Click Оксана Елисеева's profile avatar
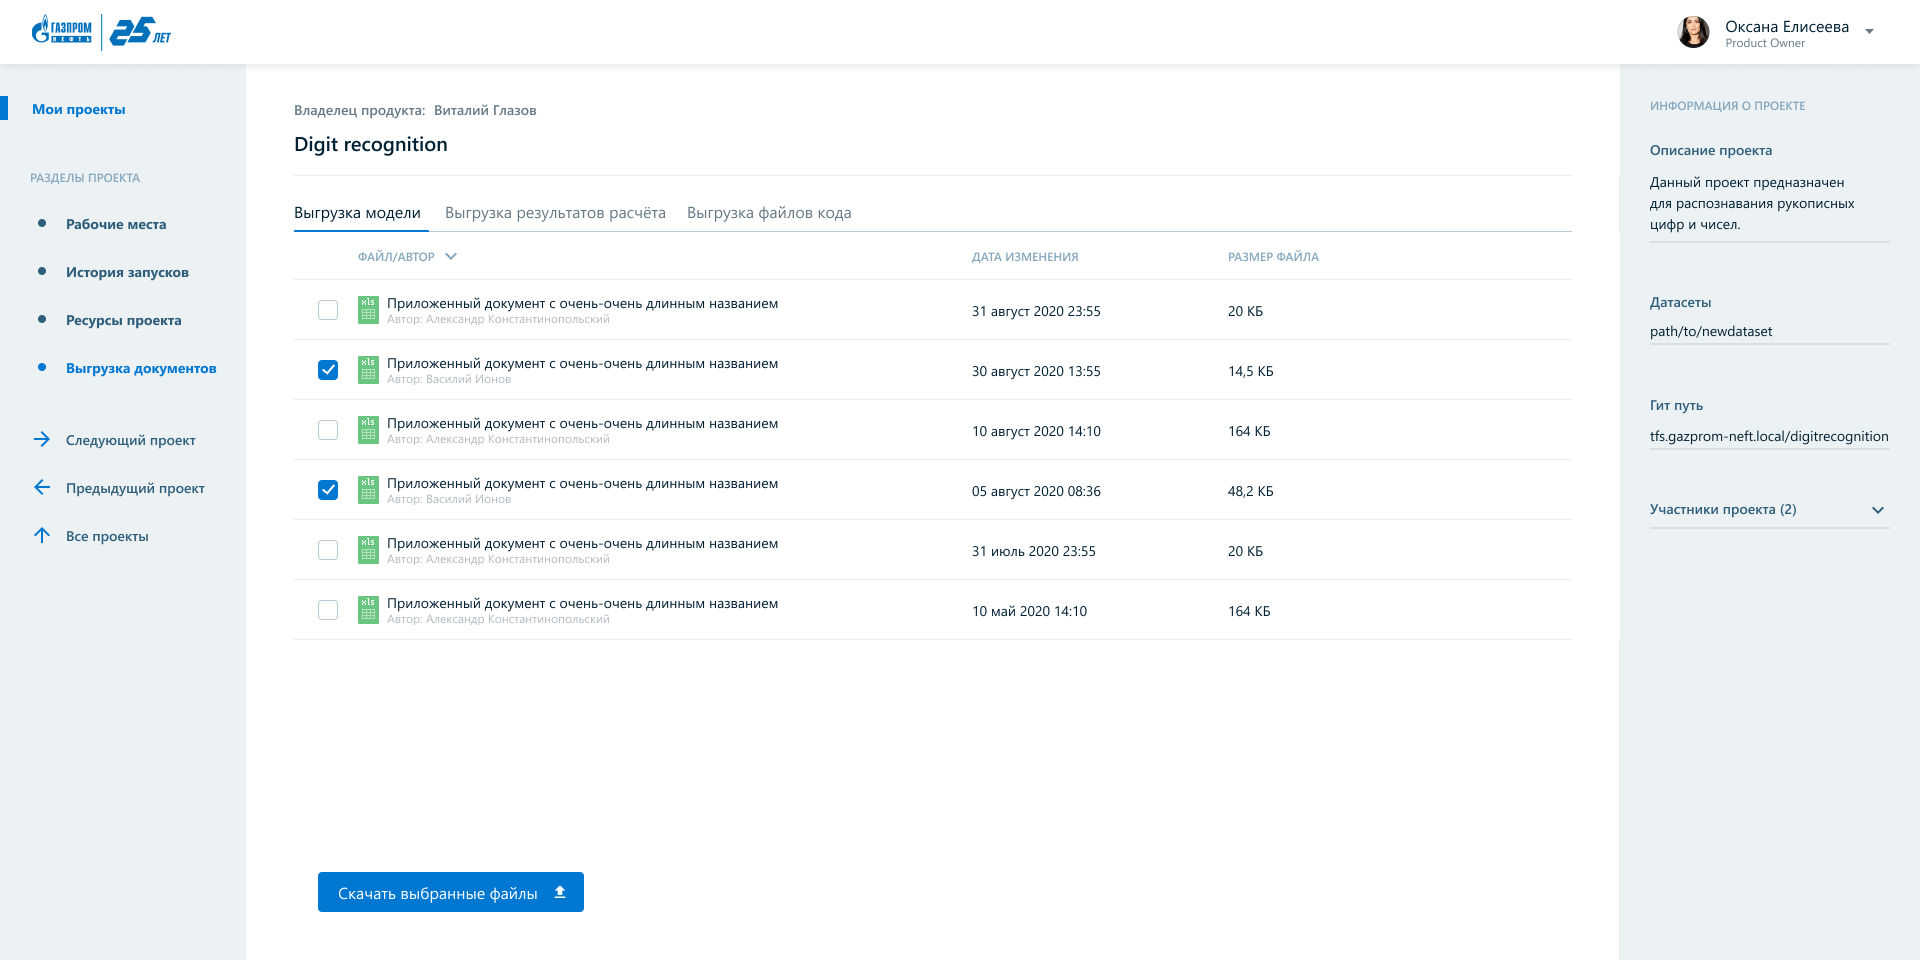 click(1693, 32)
